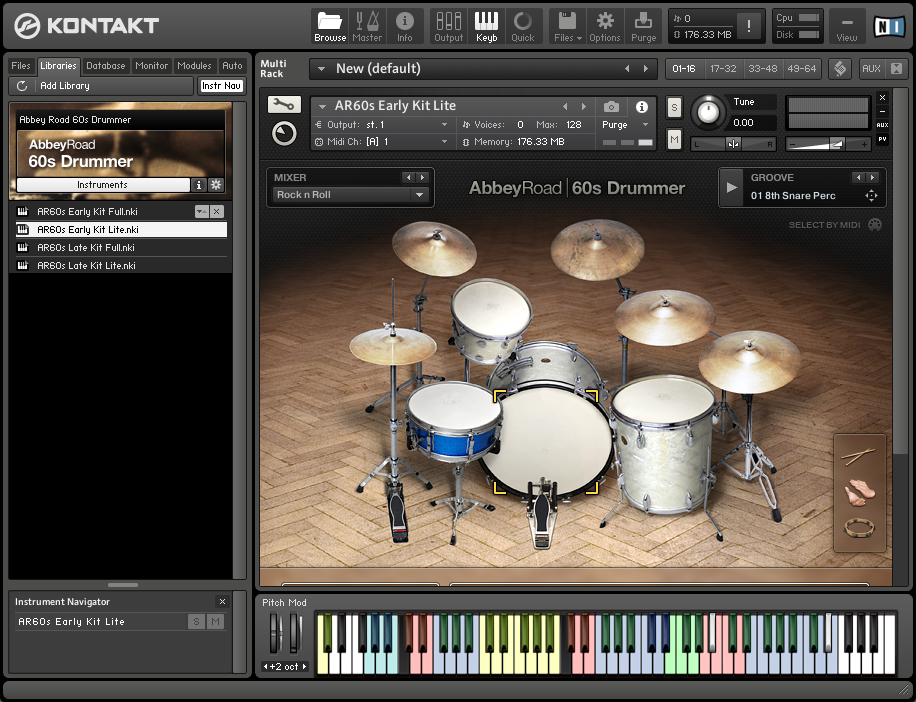Open the global Purge menu

643,26
